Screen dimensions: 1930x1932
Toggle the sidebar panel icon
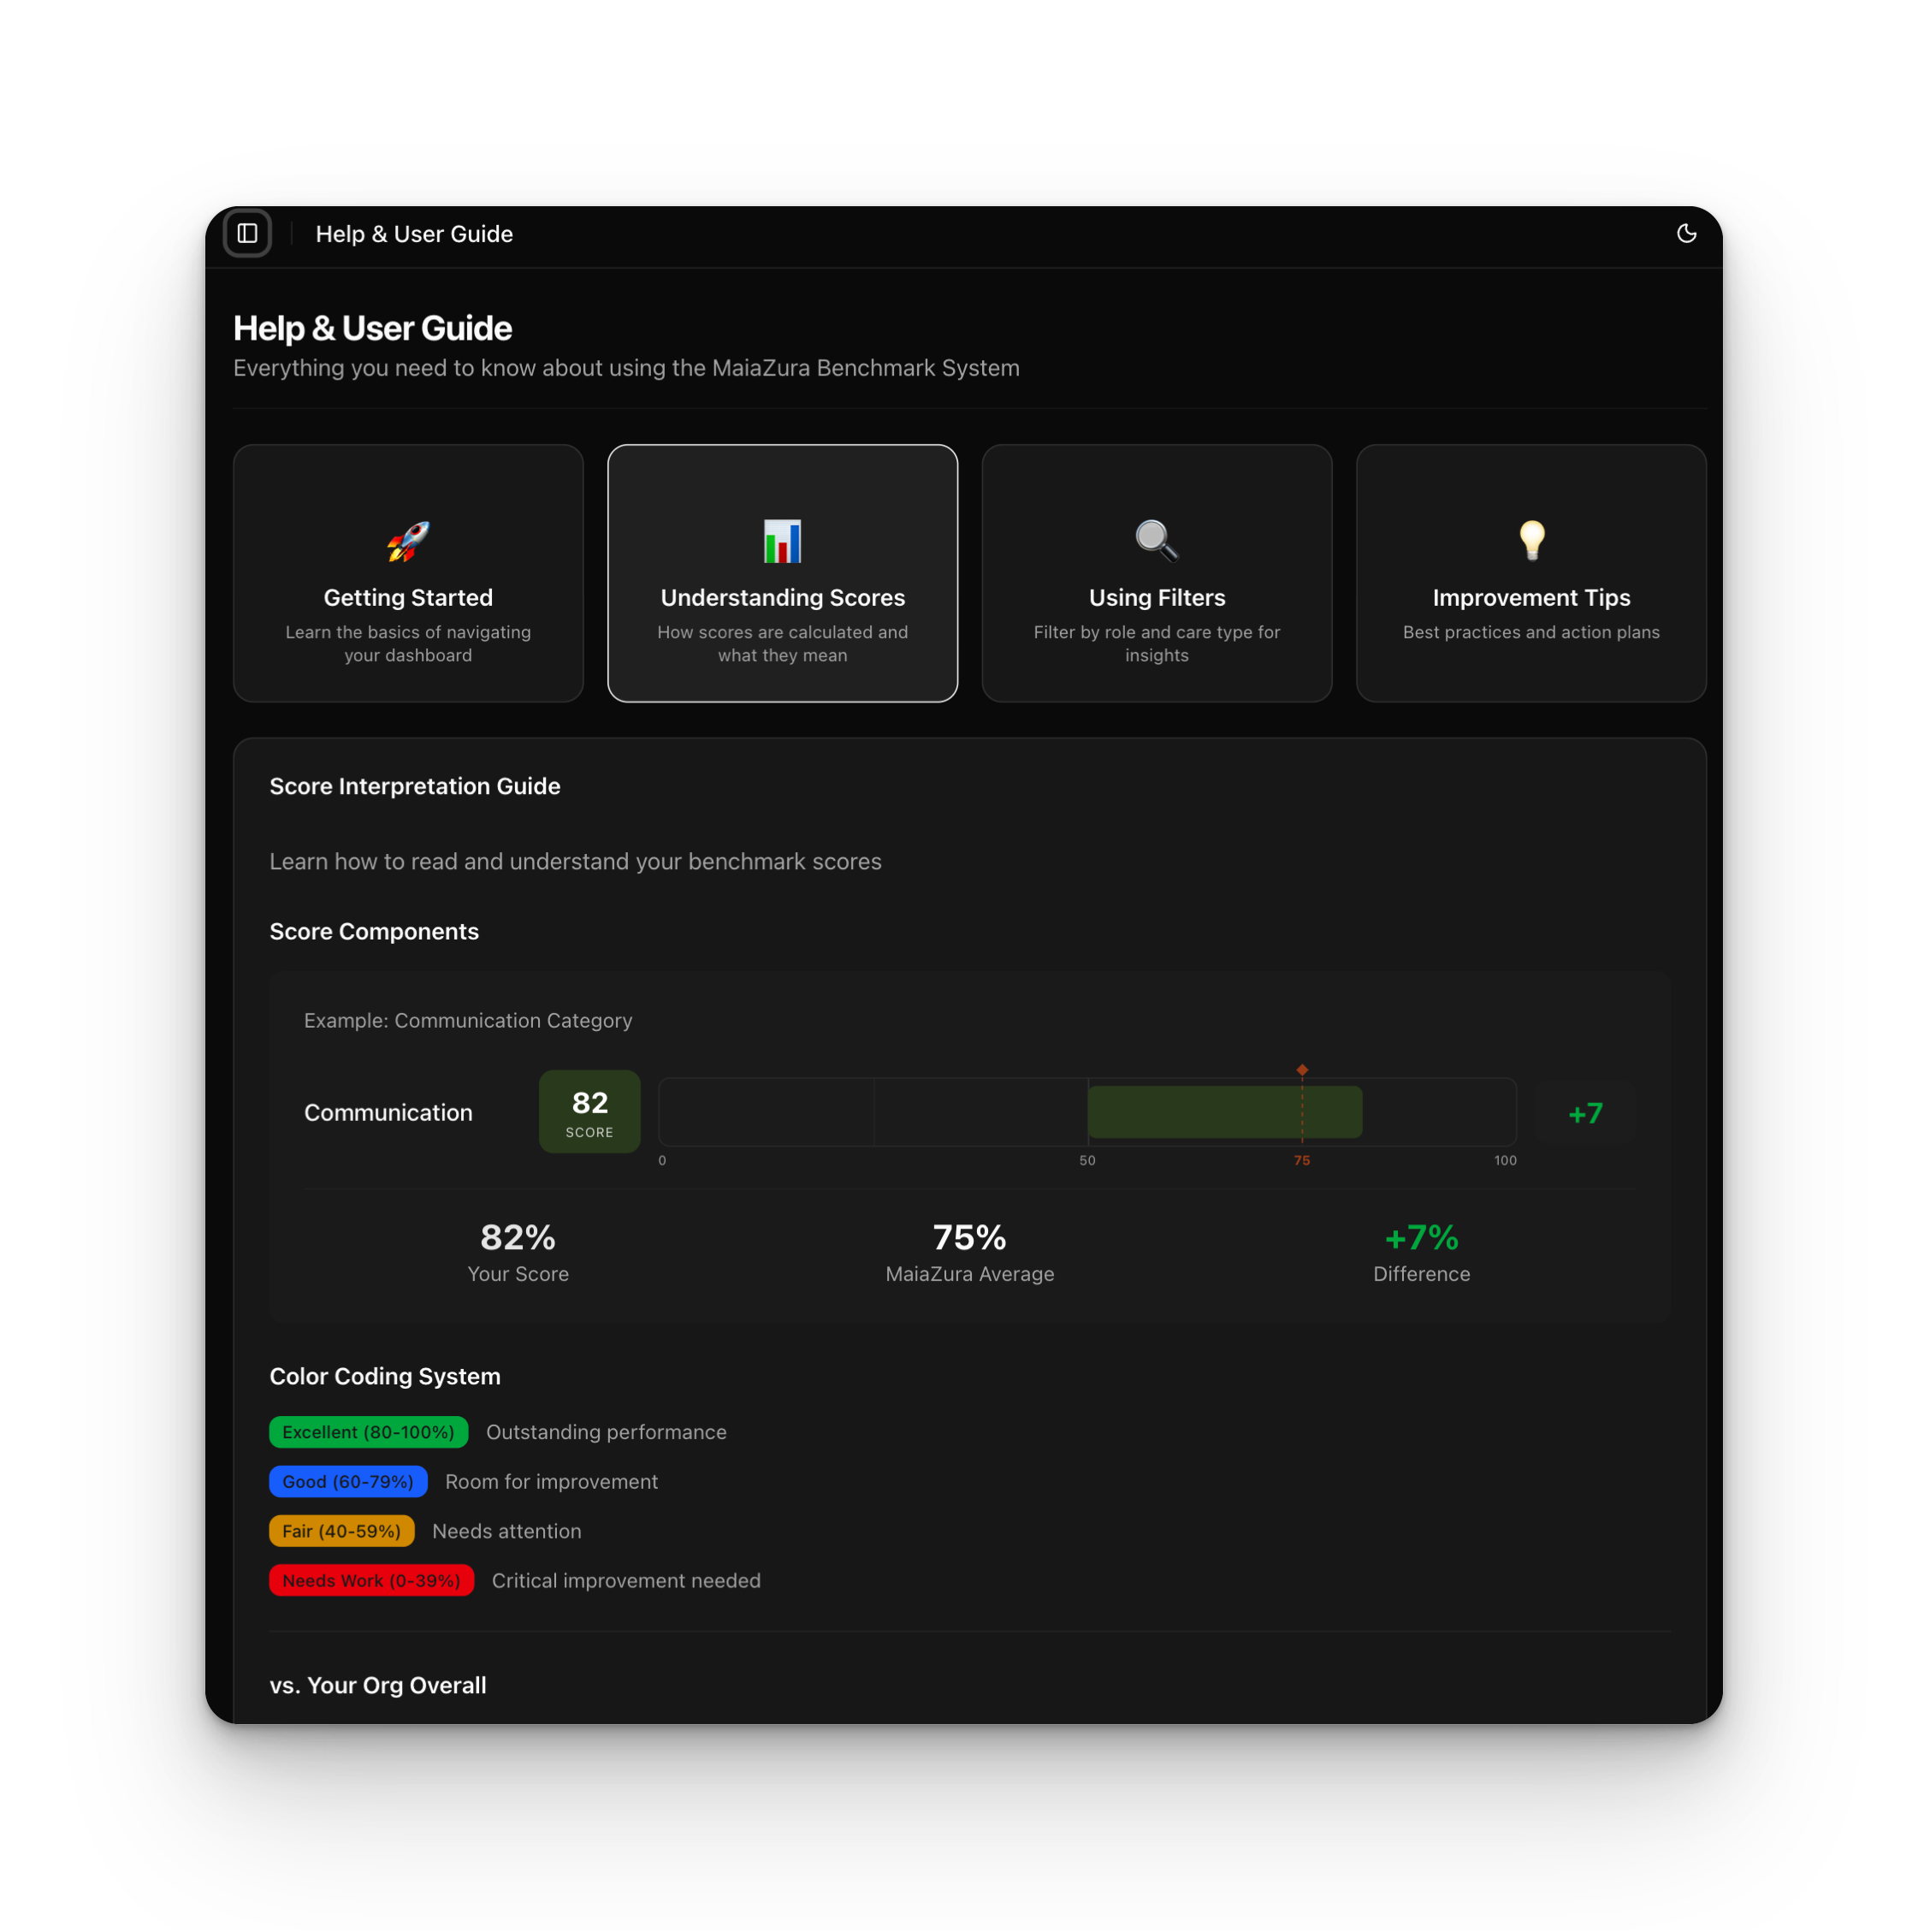pyautogui.click(x=247, y=233)
